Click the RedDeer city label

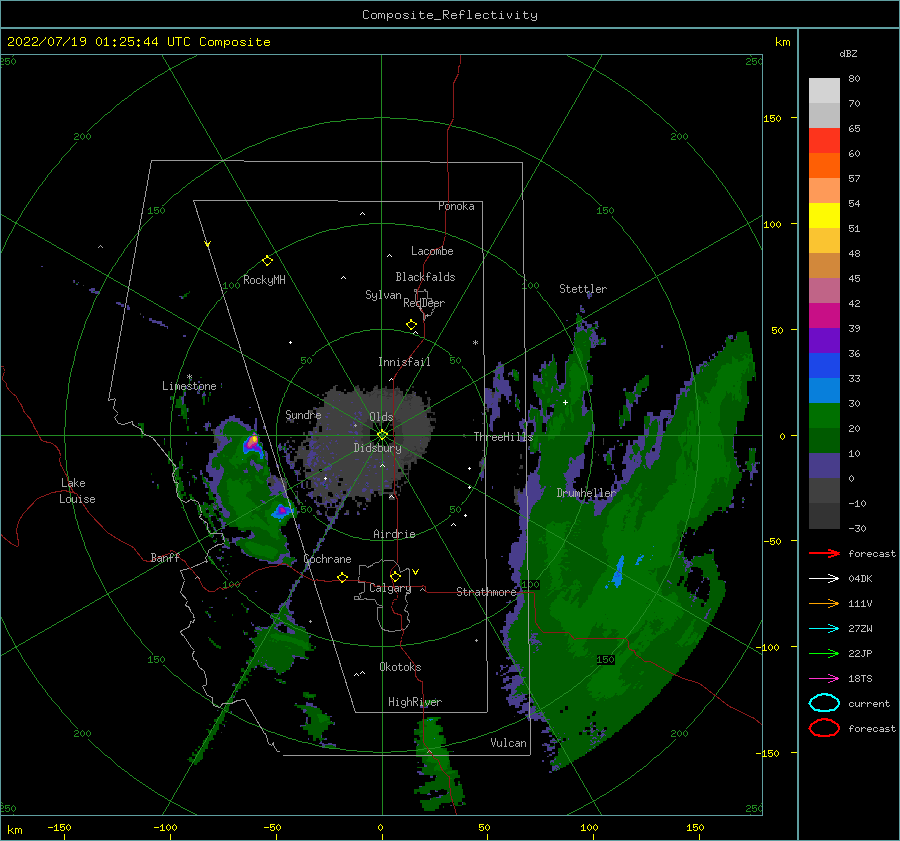(424, 303)
